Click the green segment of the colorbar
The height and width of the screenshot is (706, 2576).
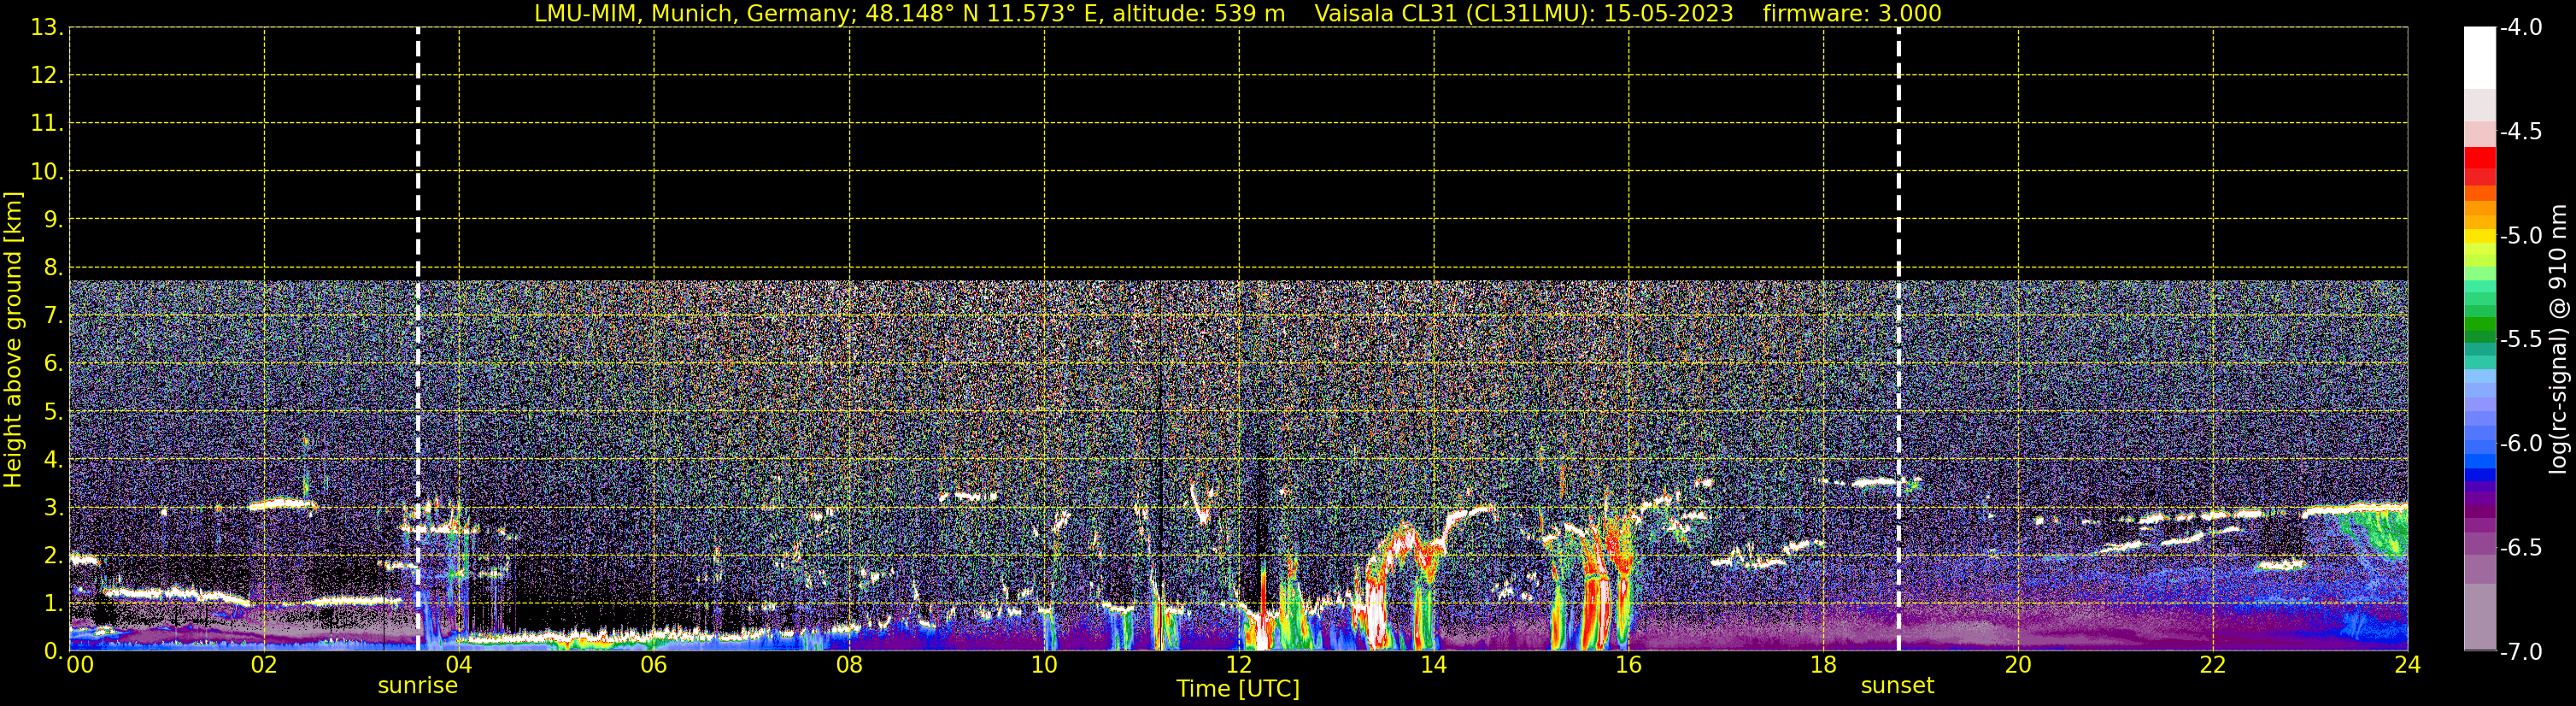click(2480, 325)
